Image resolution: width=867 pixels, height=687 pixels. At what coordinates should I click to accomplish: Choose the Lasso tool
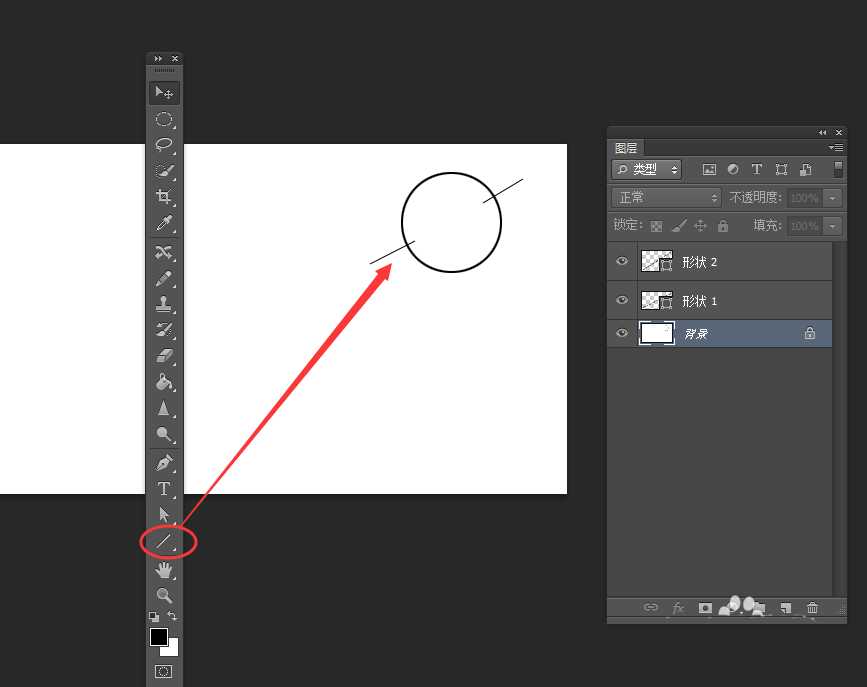(164, 145)
